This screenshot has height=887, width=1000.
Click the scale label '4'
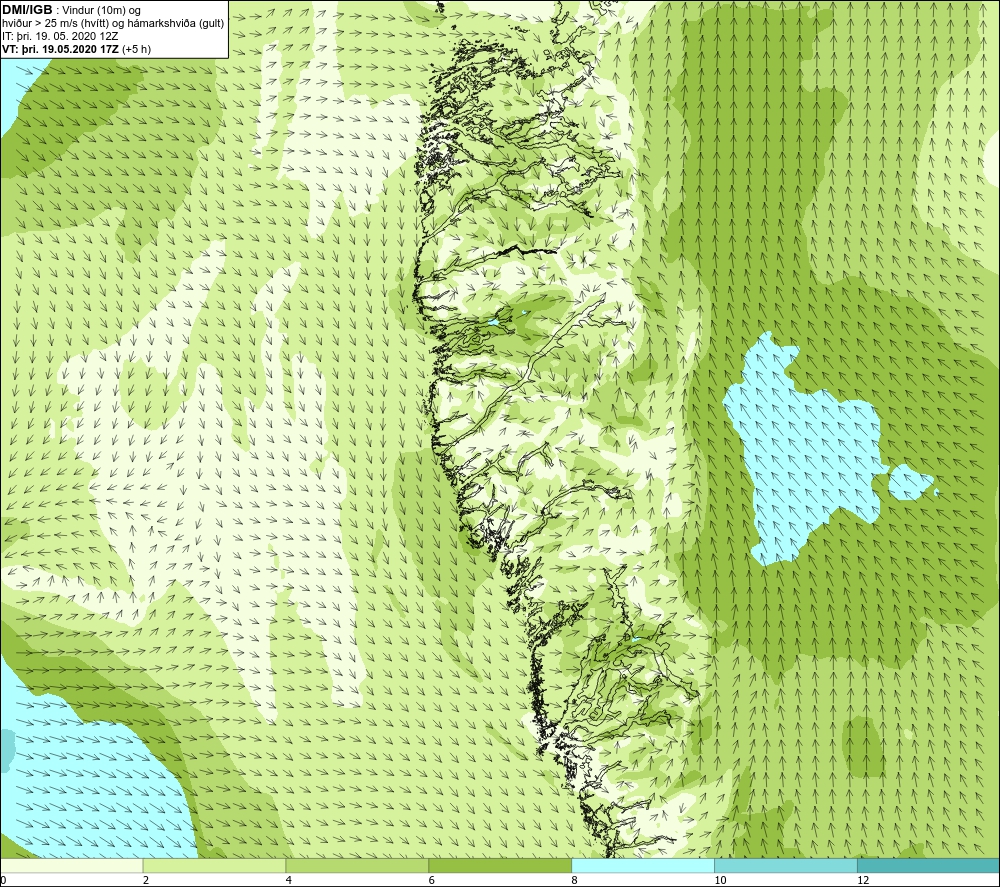click(x=289, y=881)
